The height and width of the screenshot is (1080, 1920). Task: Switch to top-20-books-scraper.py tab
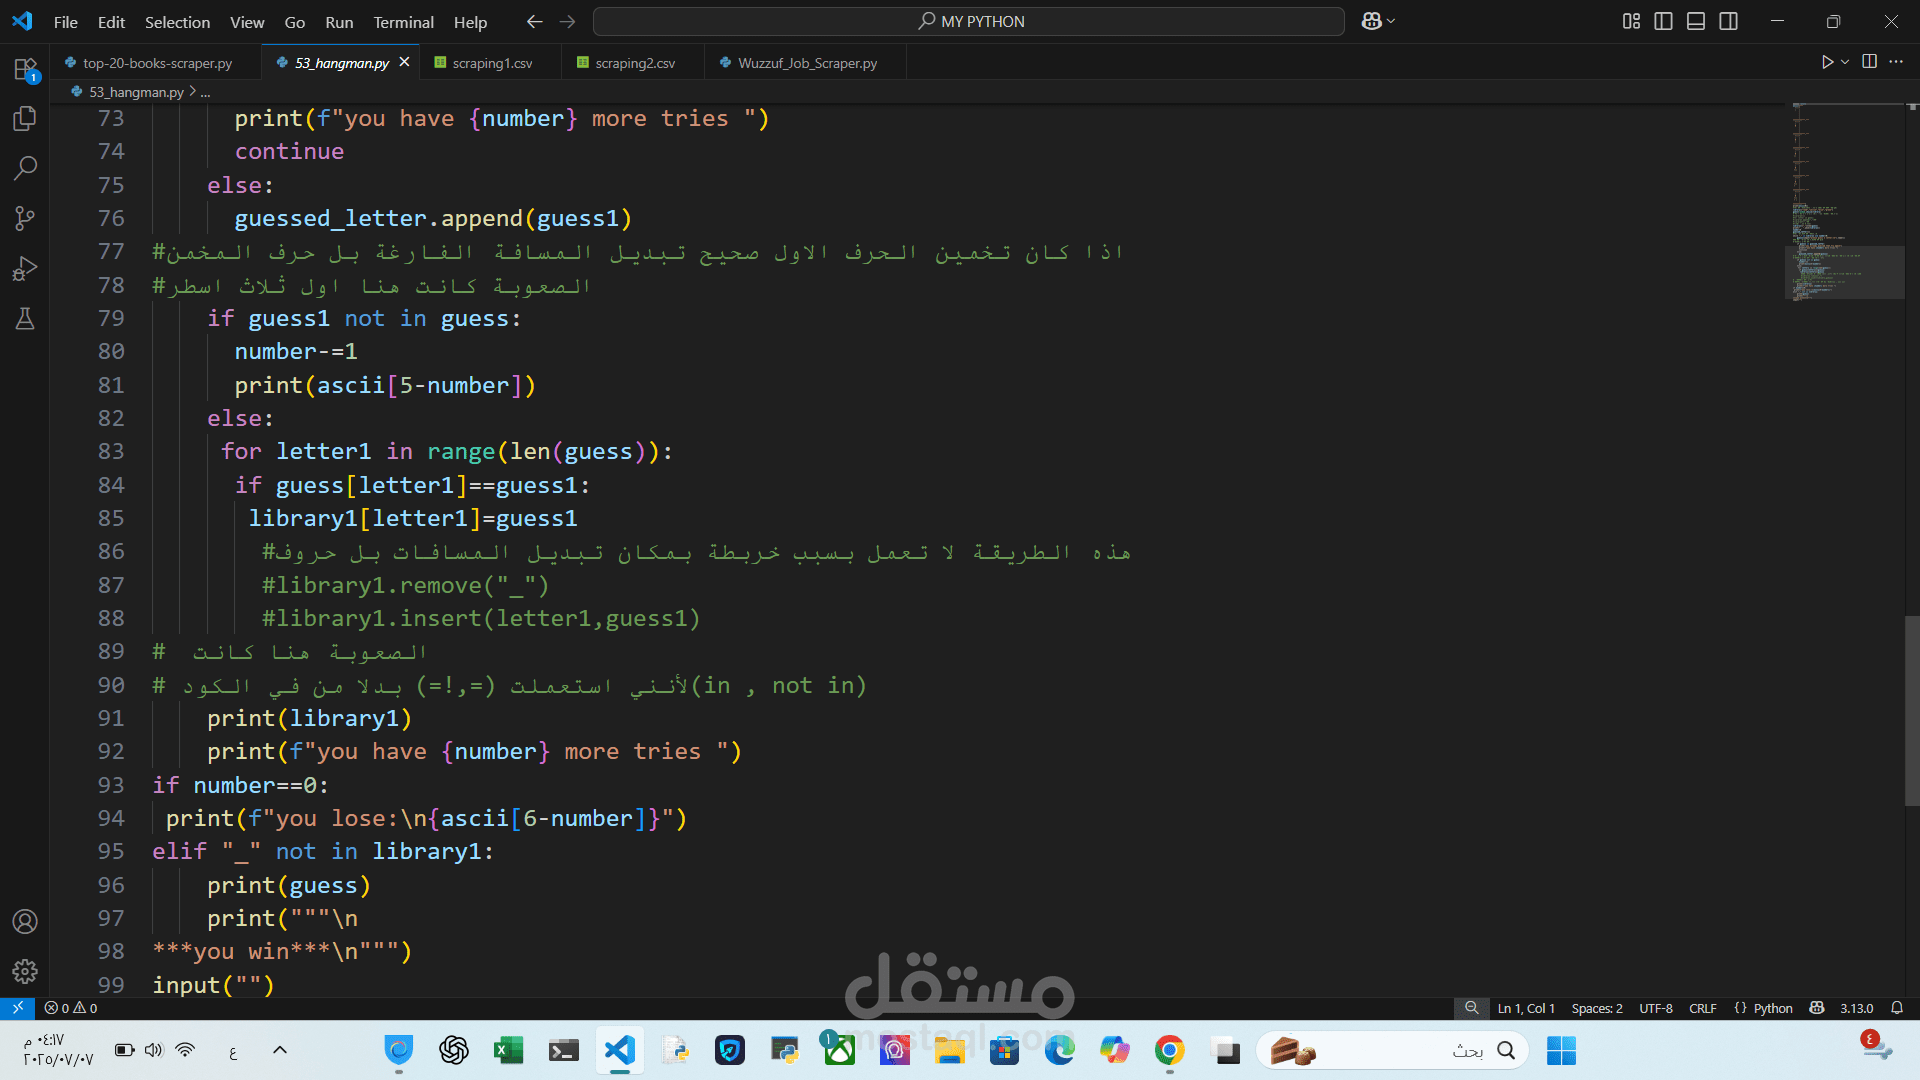click(157, 62)
